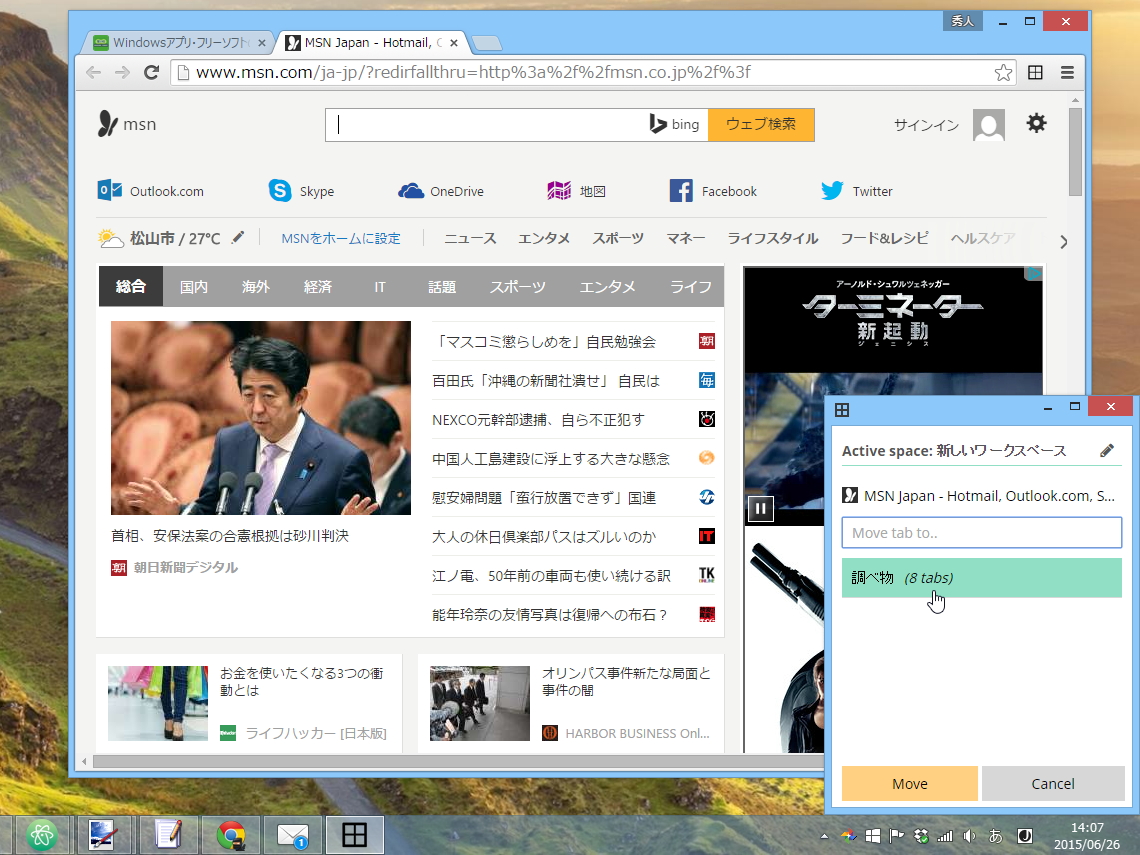Open the 地図 maps shortcut
Image resolution: width=1140 pixels, height=855 pixels.
(x=577, y=190)
